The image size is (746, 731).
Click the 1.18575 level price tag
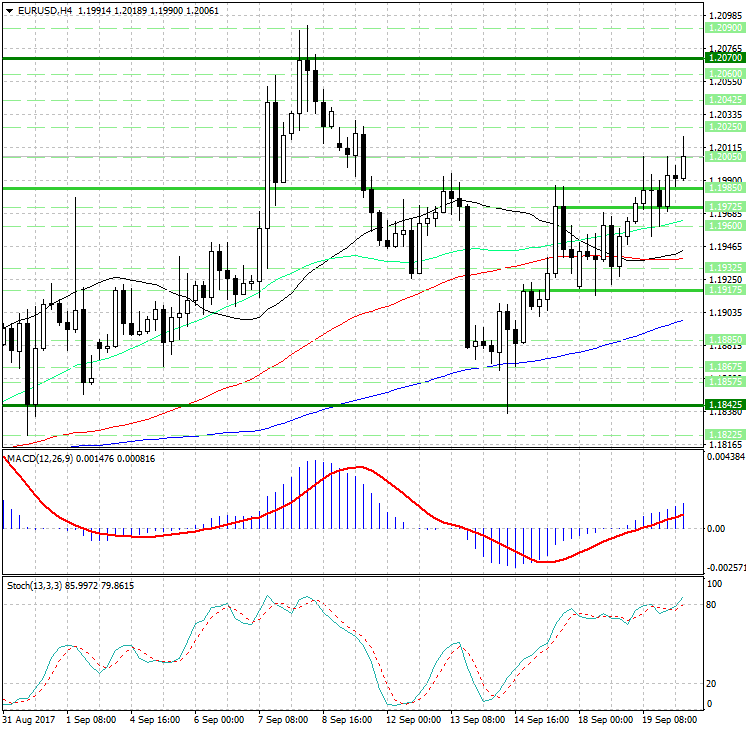[x=725, y=382]
